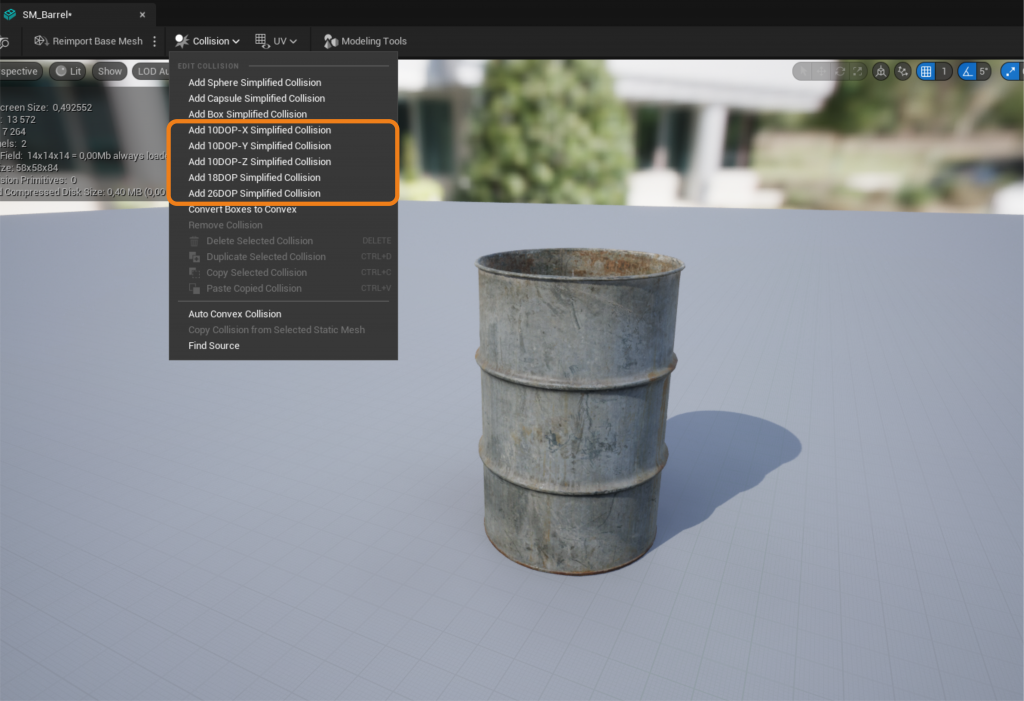
Task: Open the Show viewport options
Action: [x=110, y=71]
